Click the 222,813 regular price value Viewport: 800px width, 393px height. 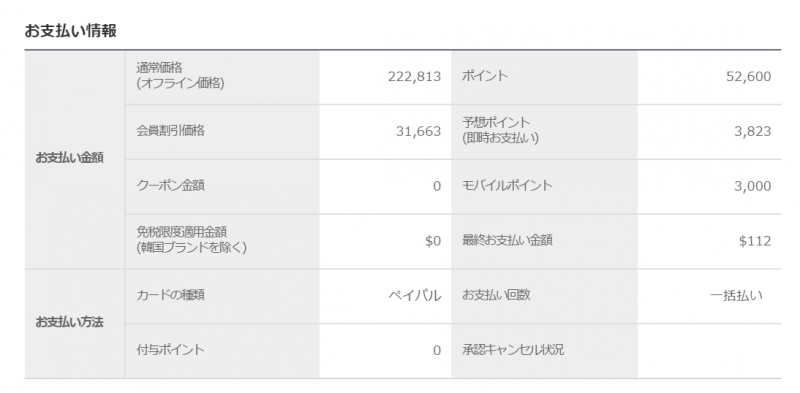click(x=414, y=77)
